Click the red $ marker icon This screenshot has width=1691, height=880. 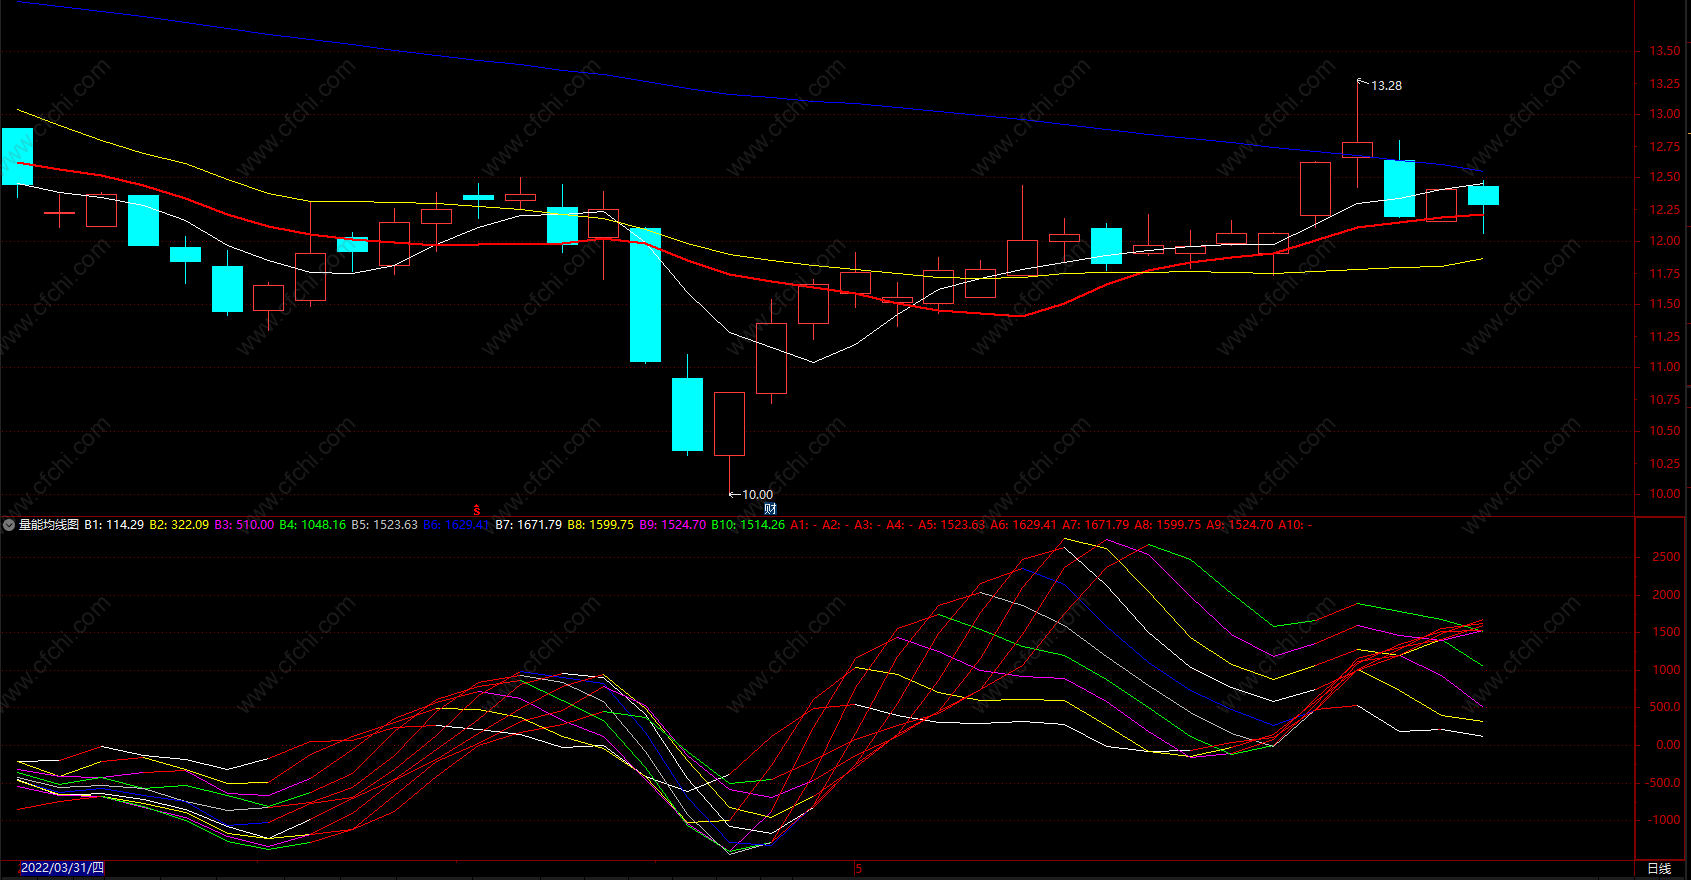(477, 510)
